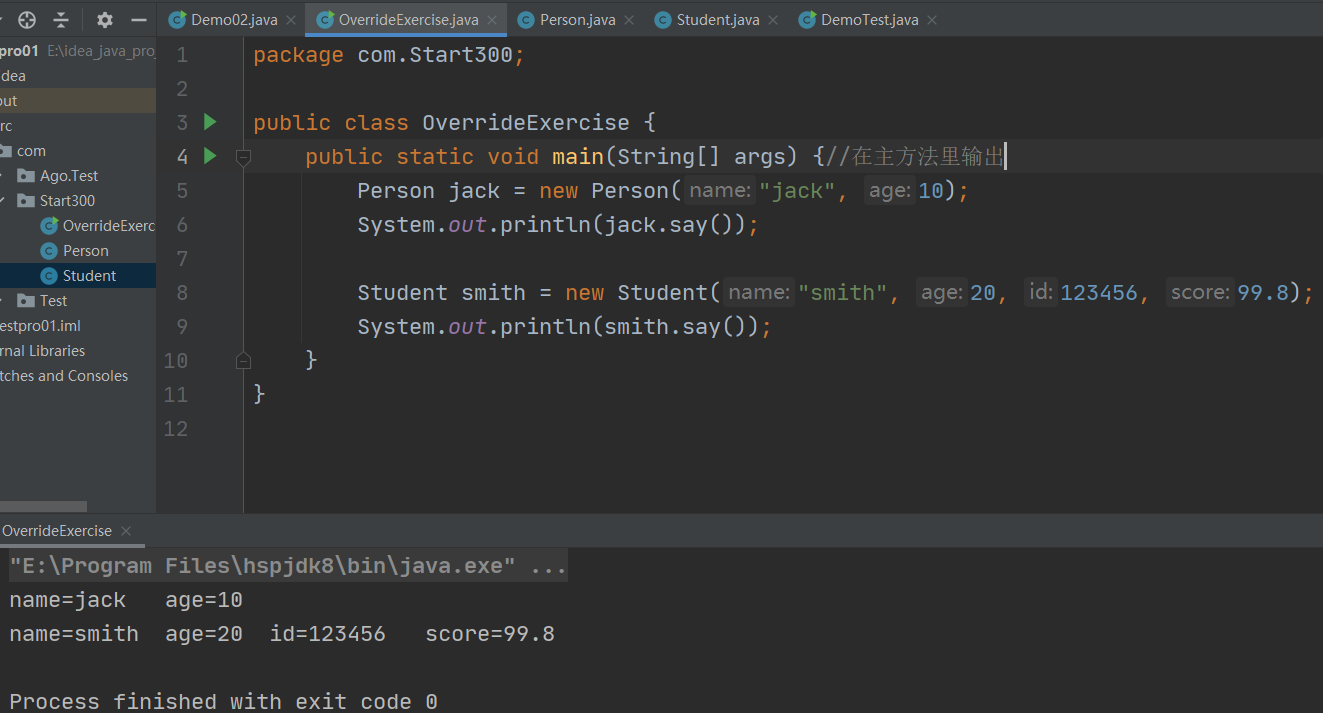Click the 'smith.say()' call on line 9

[x=674, y=327]
